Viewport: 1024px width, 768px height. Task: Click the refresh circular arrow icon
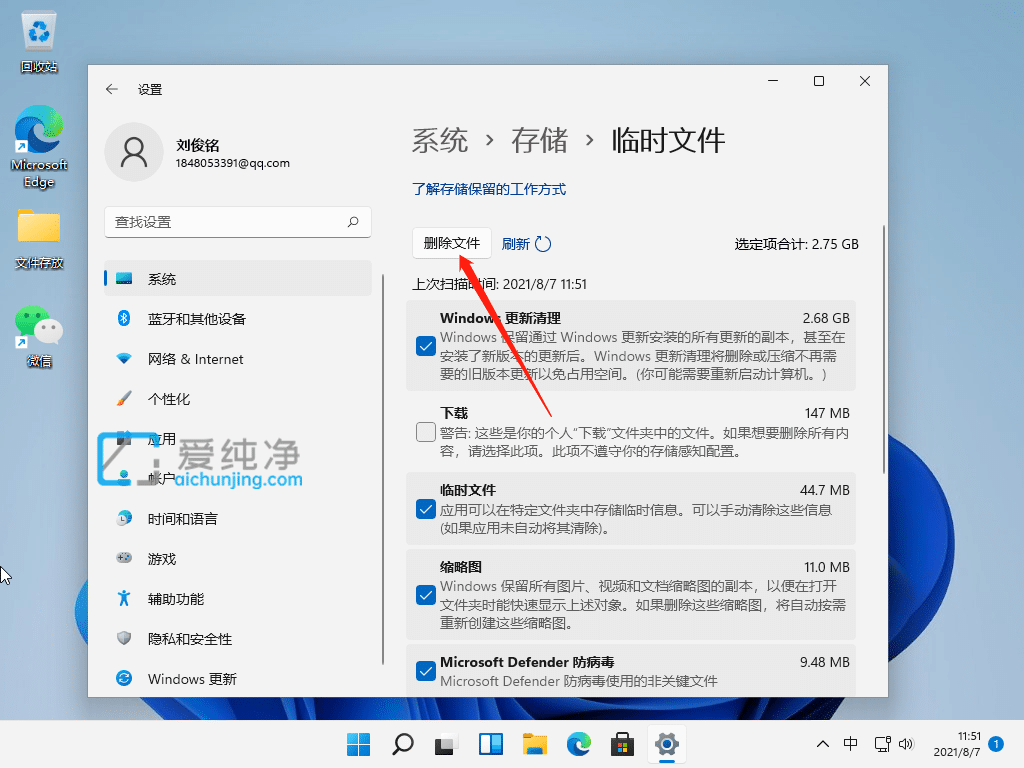tap(543, 244)
